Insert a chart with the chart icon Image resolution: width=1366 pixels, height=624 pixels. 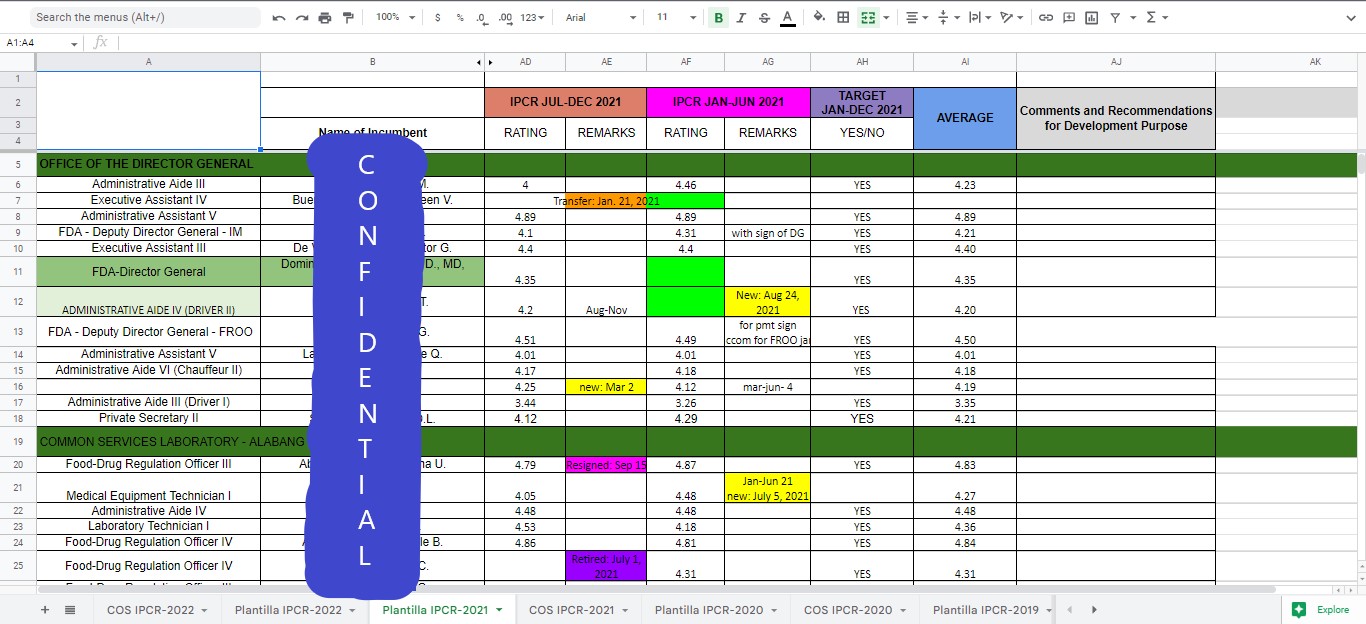pyautogui.click(x=1091, y=17)
